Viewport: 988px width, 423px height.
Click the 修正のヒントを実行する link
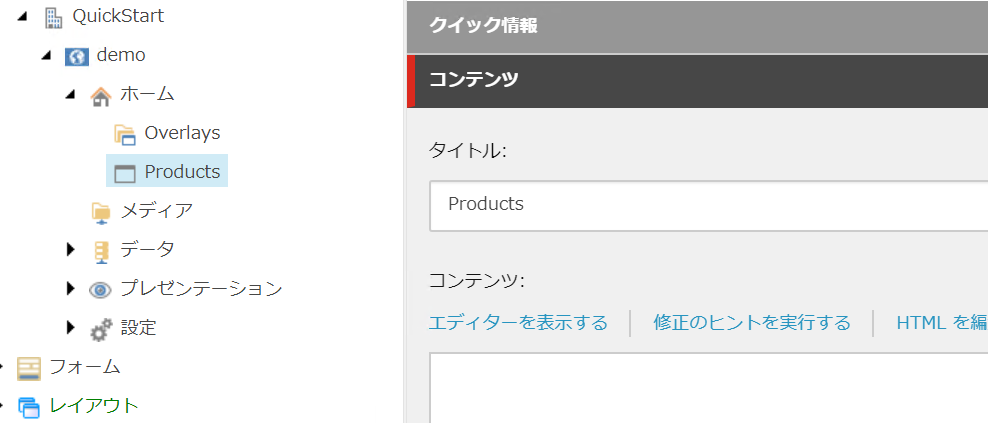point(752,323)
